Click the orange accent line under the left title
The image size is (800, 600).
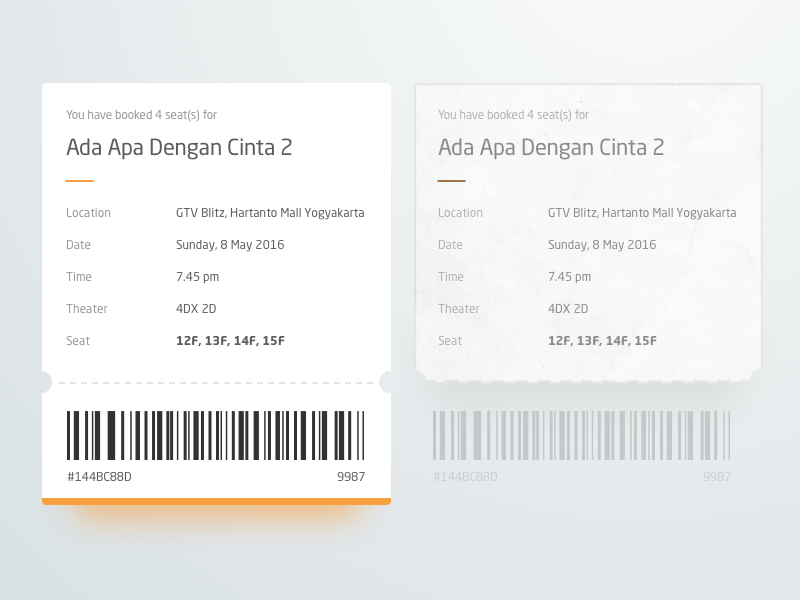[80, 181]
